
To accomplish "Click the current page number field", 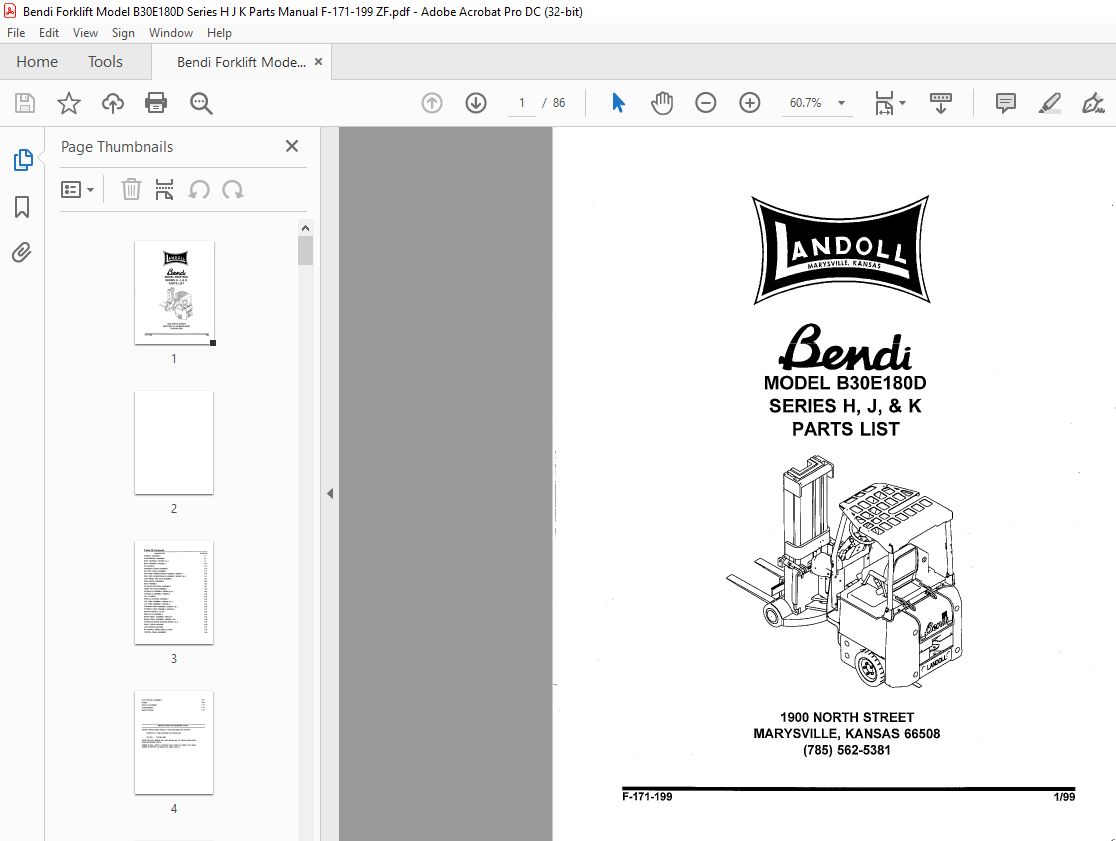I will click(x=522, y=103).
